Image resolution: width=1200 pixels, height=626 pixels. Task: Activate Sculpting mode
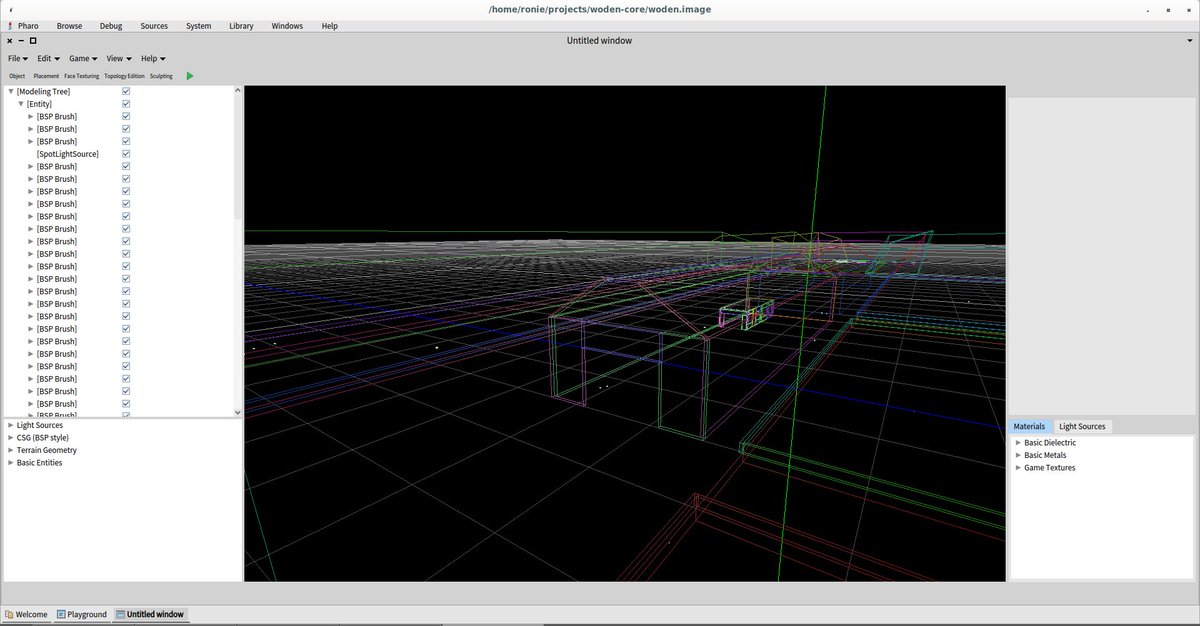[161, 76]
